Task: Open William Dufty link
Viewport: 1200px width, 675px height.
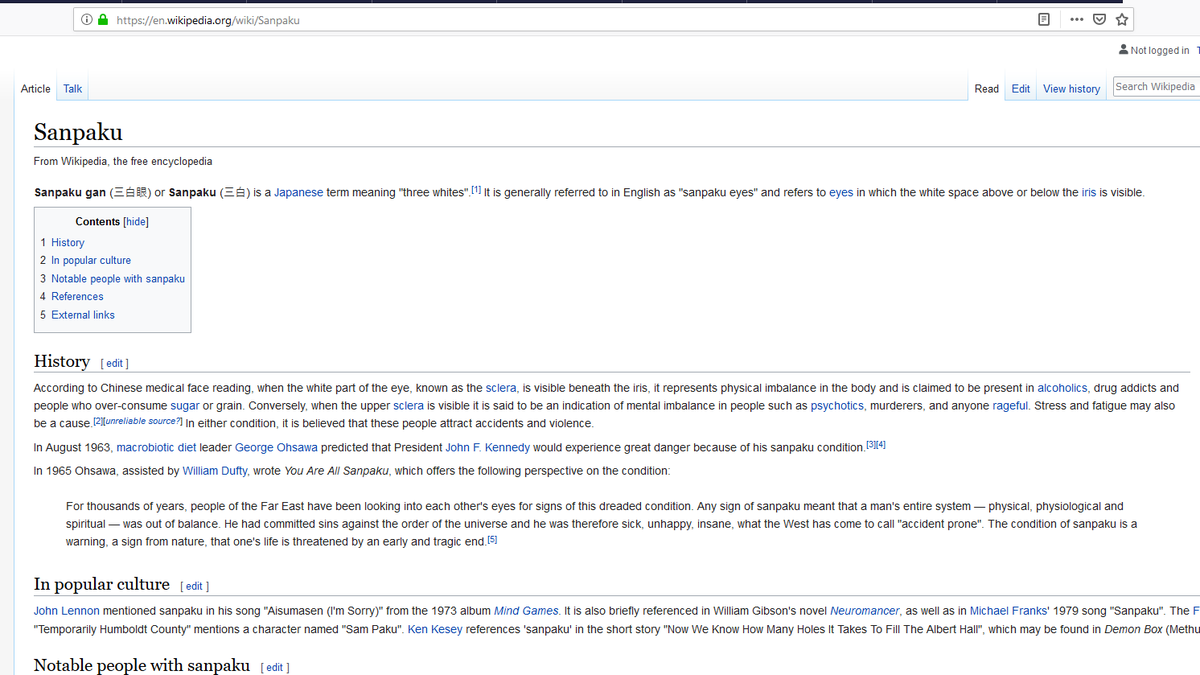Action: pyautogui.click(x=214, y=471)
